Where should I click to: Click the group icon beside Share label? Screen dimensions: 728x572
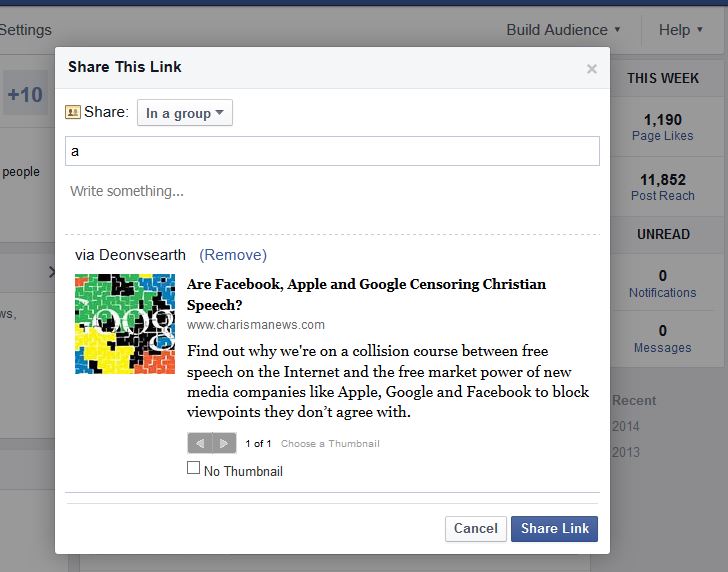73,112
